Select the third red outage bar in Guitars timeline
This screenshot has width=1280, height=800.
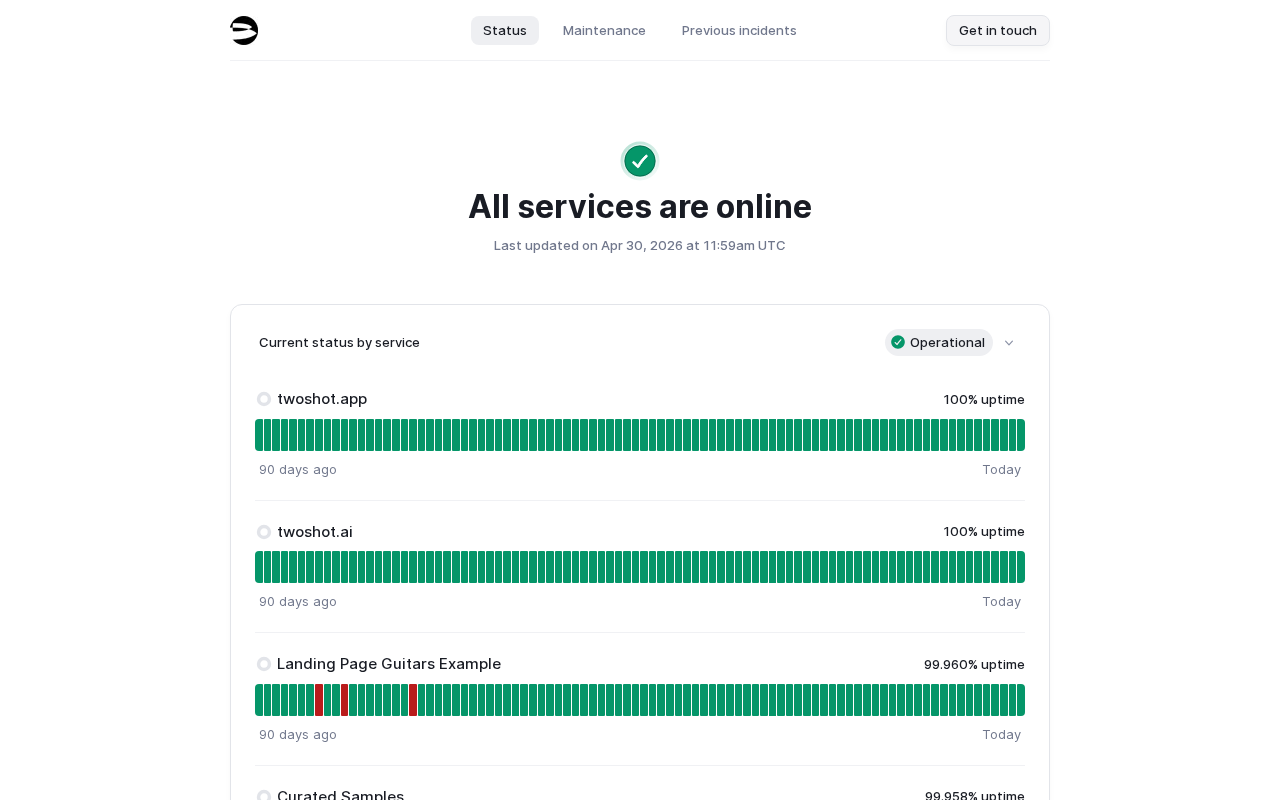pos(413,700)
